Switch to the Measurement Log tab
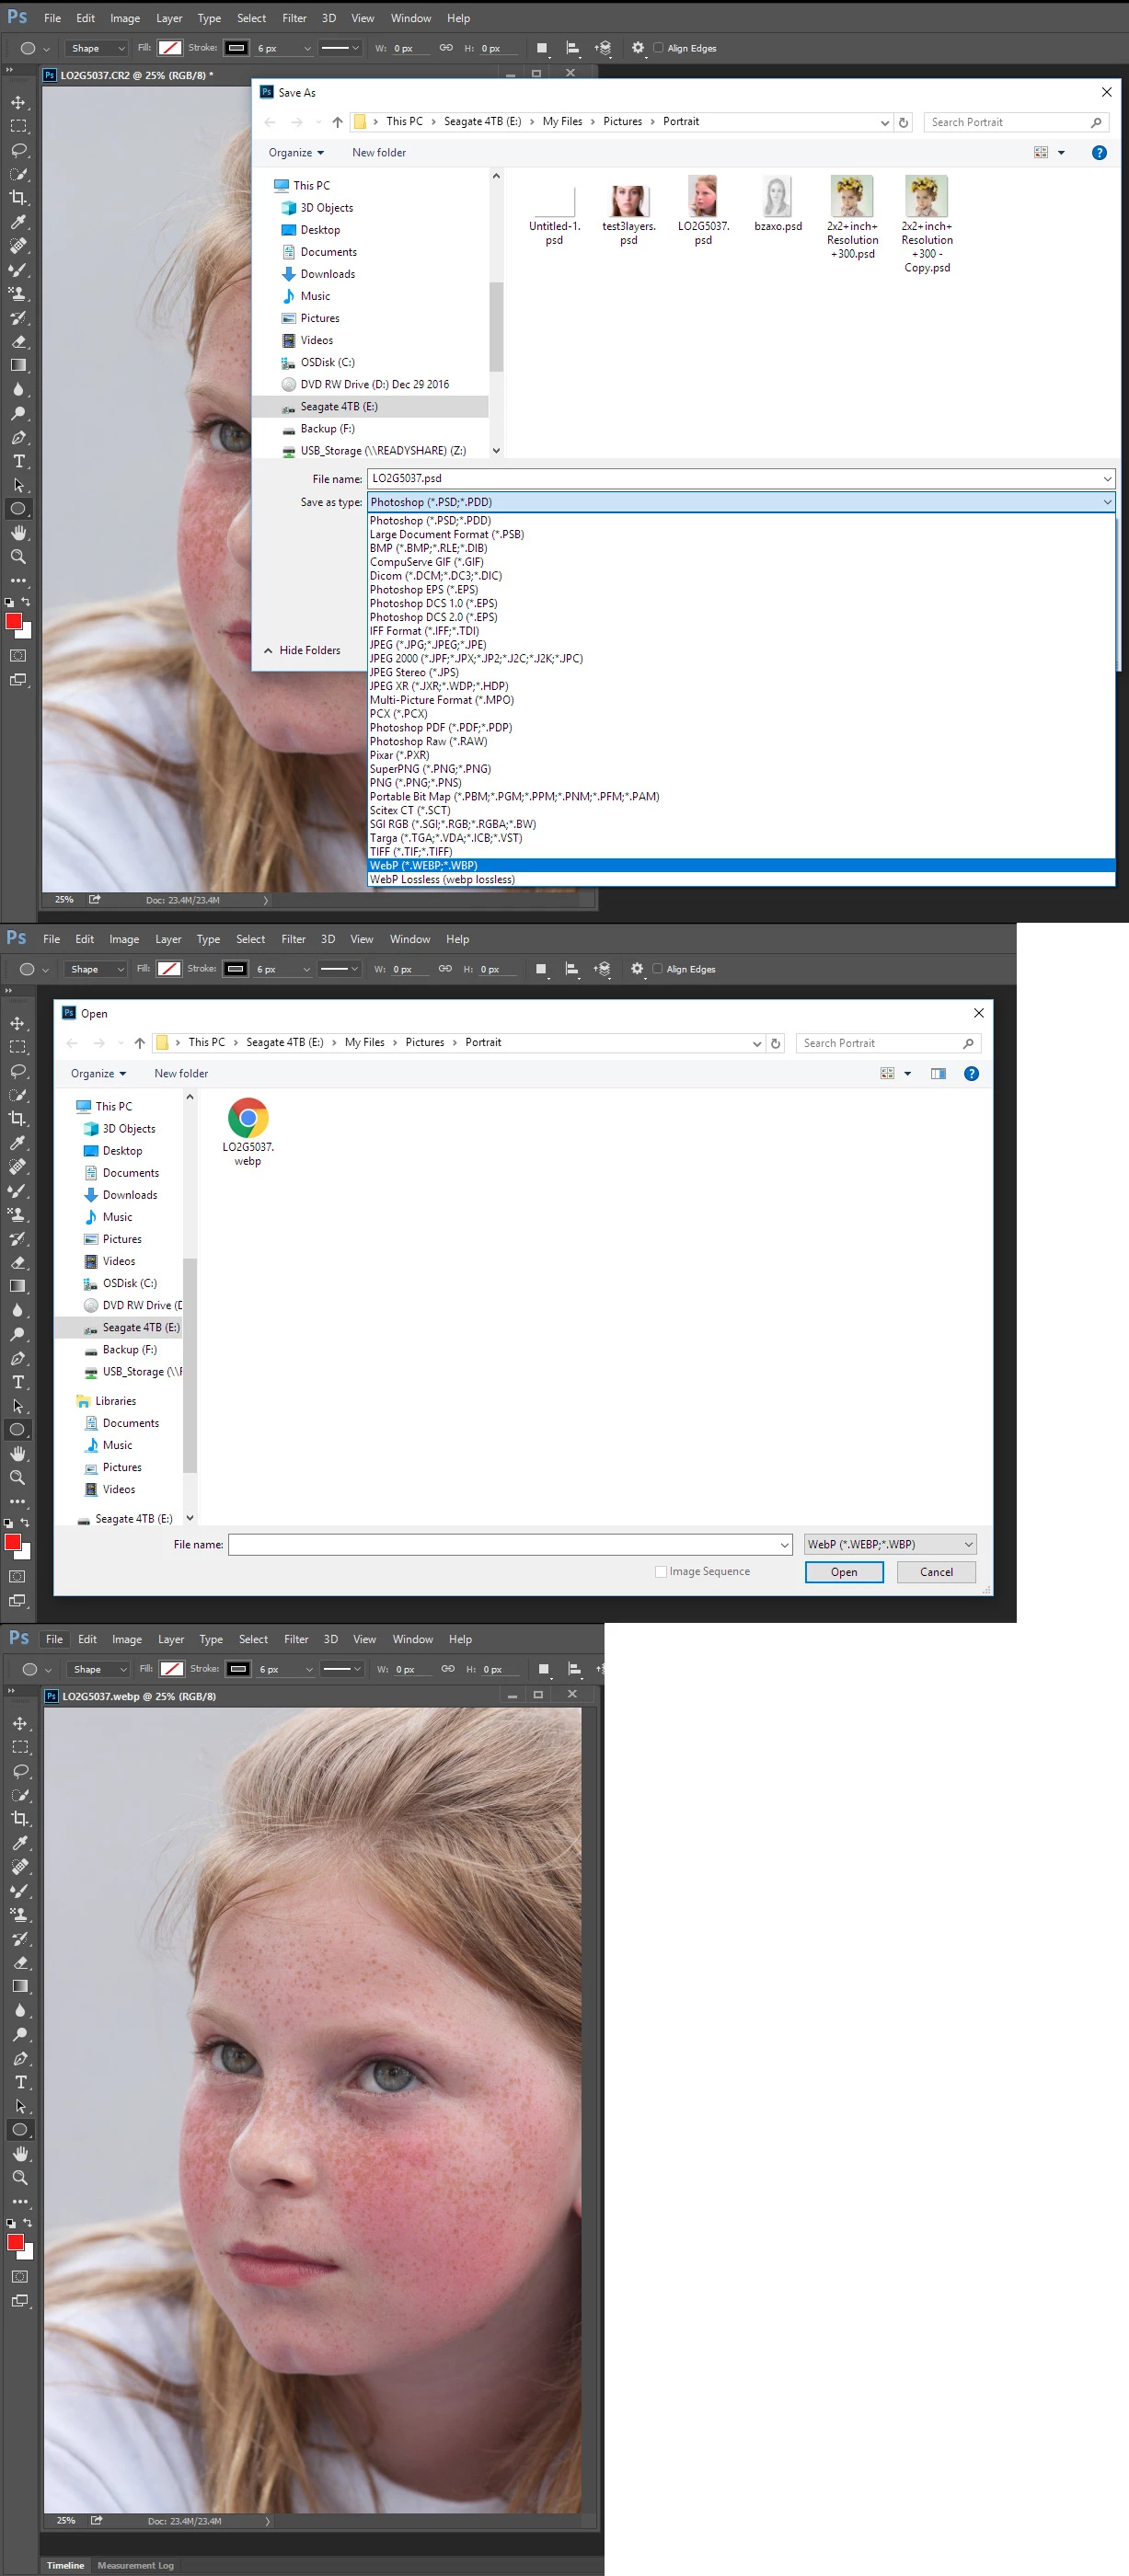The width and height of the screenshot is (1129, 2576). (135, 2565)
